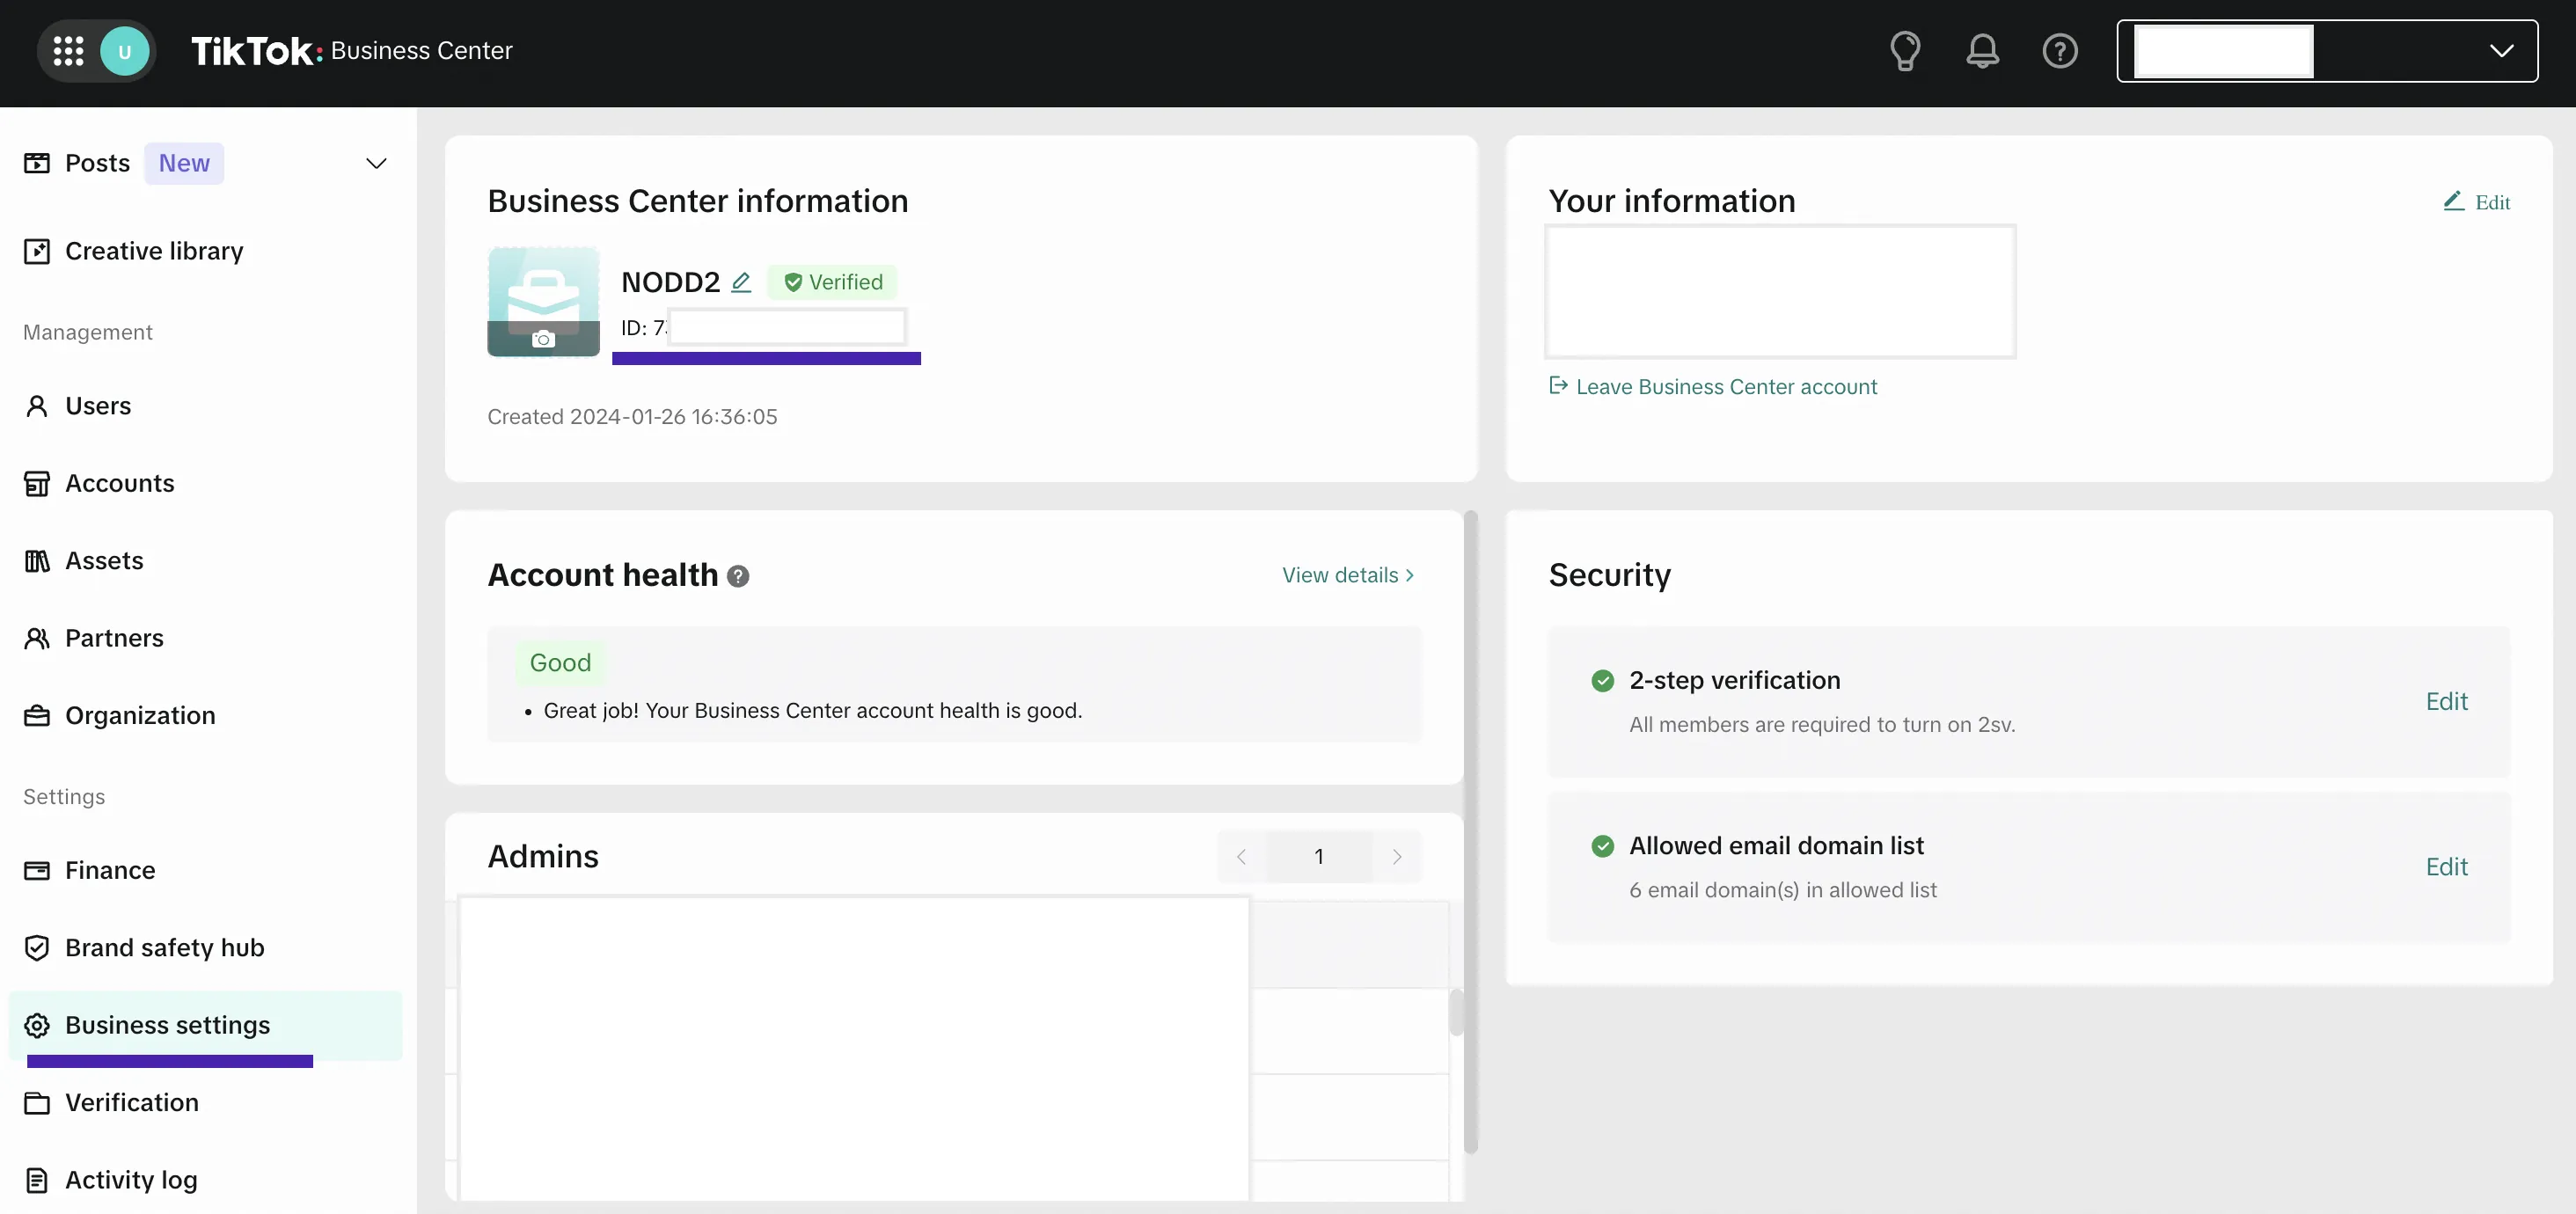Click the Verification folder icon
Image resolution: width=2576 pixels, height=1214 pixels.
tap(37, 1103)
